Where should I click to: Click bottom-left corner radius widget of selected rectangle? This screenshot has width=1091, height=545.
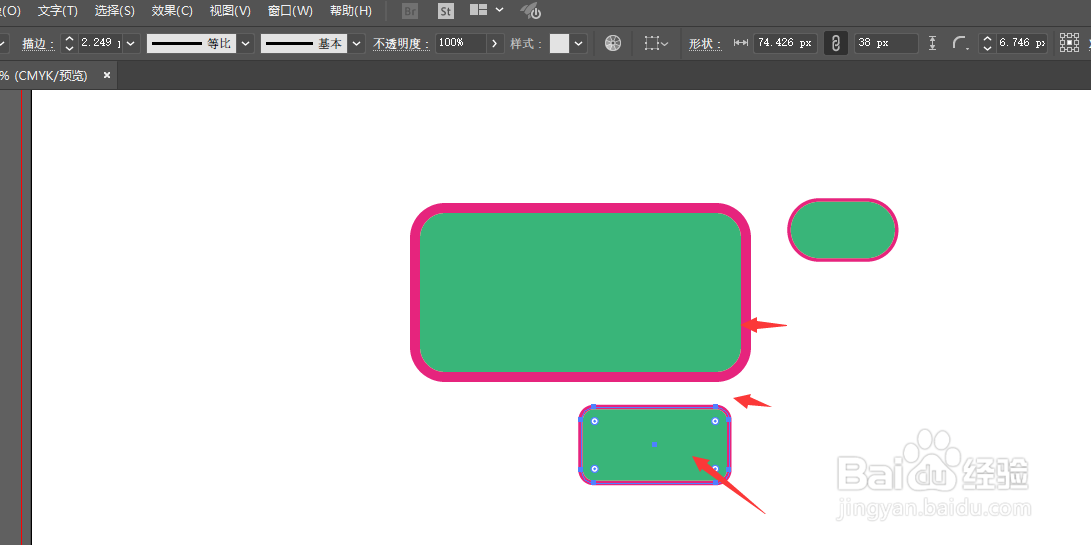tap(595, 468)
